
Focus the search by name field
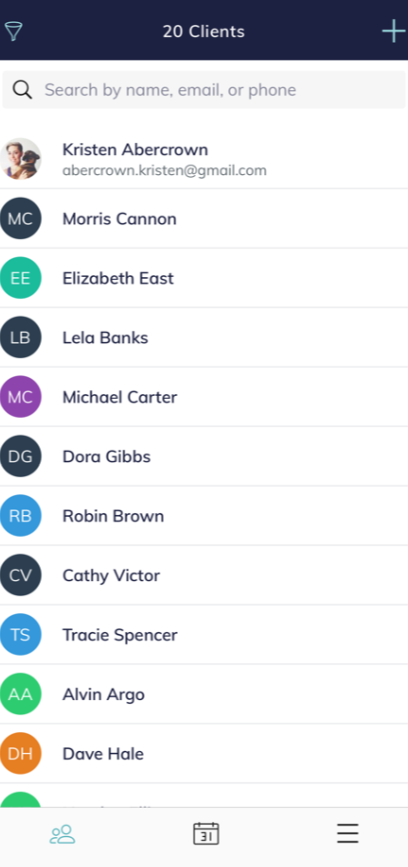(204, 90)
